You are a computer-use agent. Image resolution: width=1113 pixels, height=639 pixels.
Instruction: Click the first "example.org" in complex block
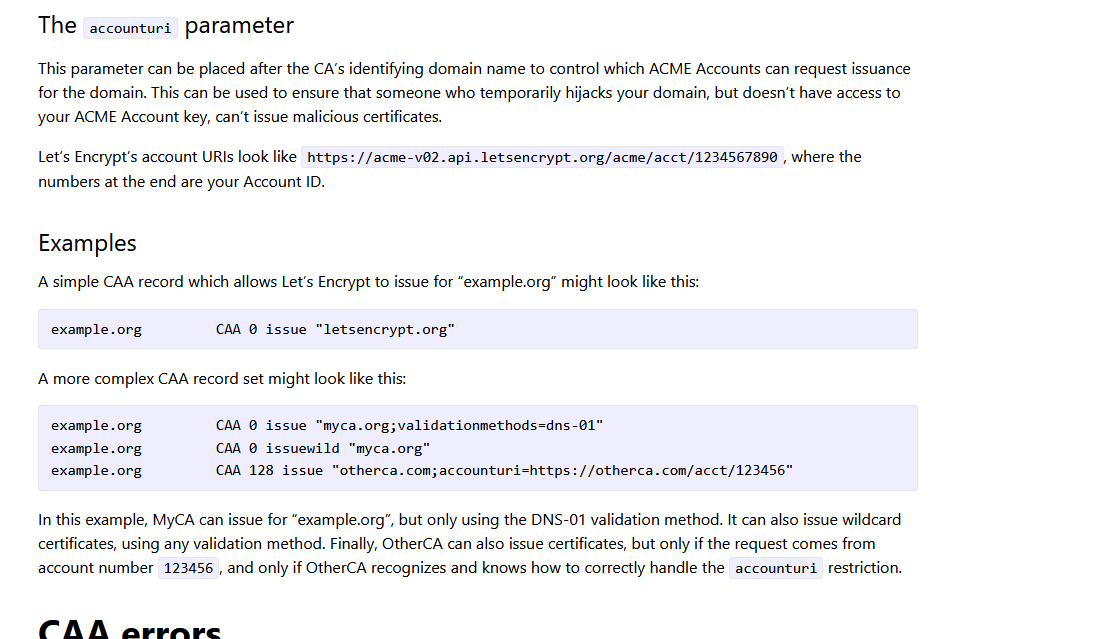97,425
